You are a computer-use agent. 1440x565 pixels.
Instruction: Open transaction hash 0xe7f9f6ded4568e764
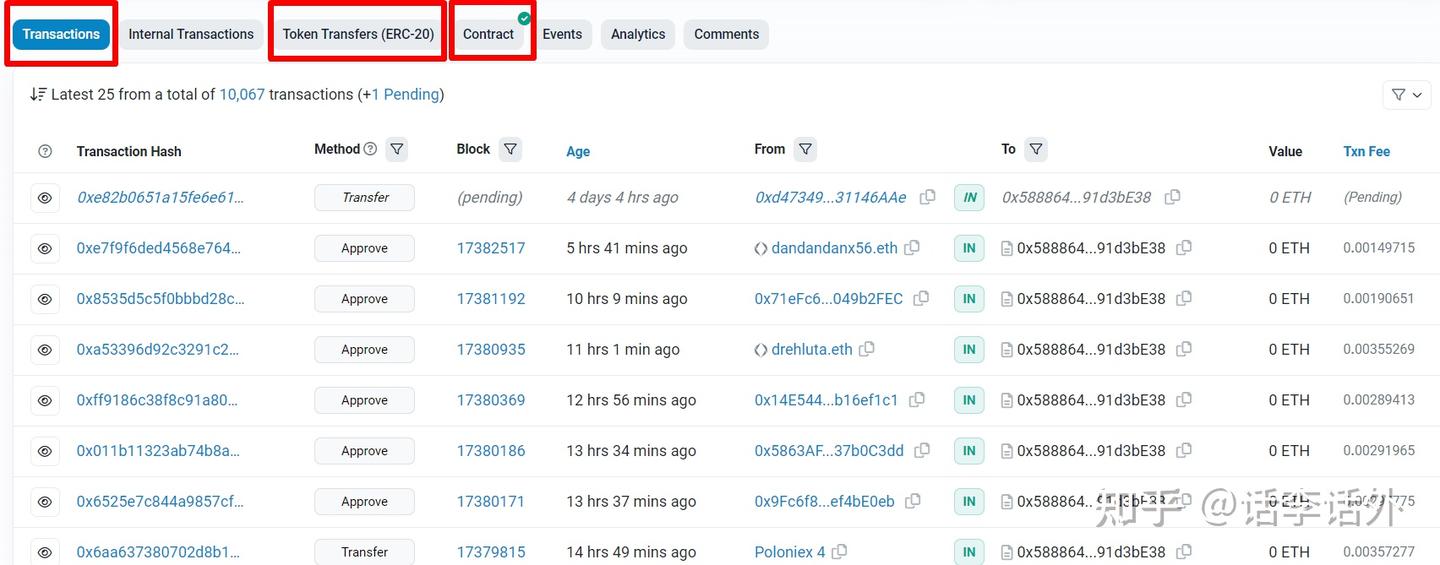[x=159, y=248]
